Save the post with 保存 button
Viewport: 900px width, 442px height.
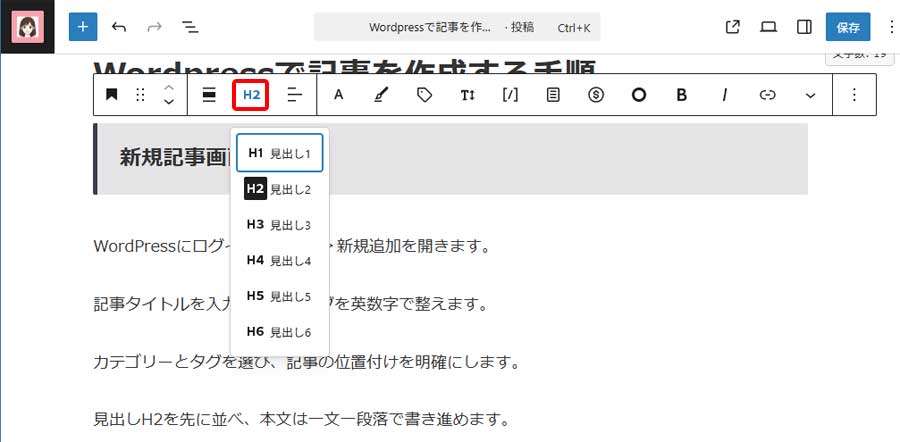tap(848, 28)
